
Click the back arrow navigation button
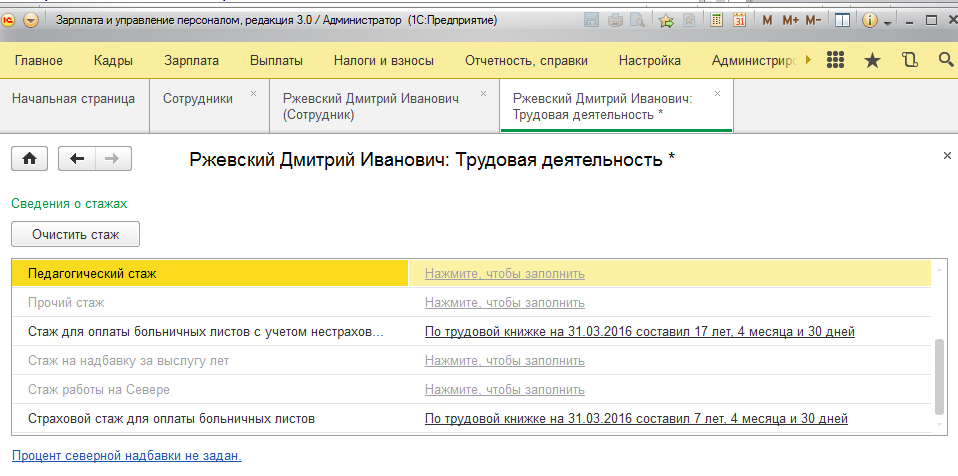coord(77,158)
